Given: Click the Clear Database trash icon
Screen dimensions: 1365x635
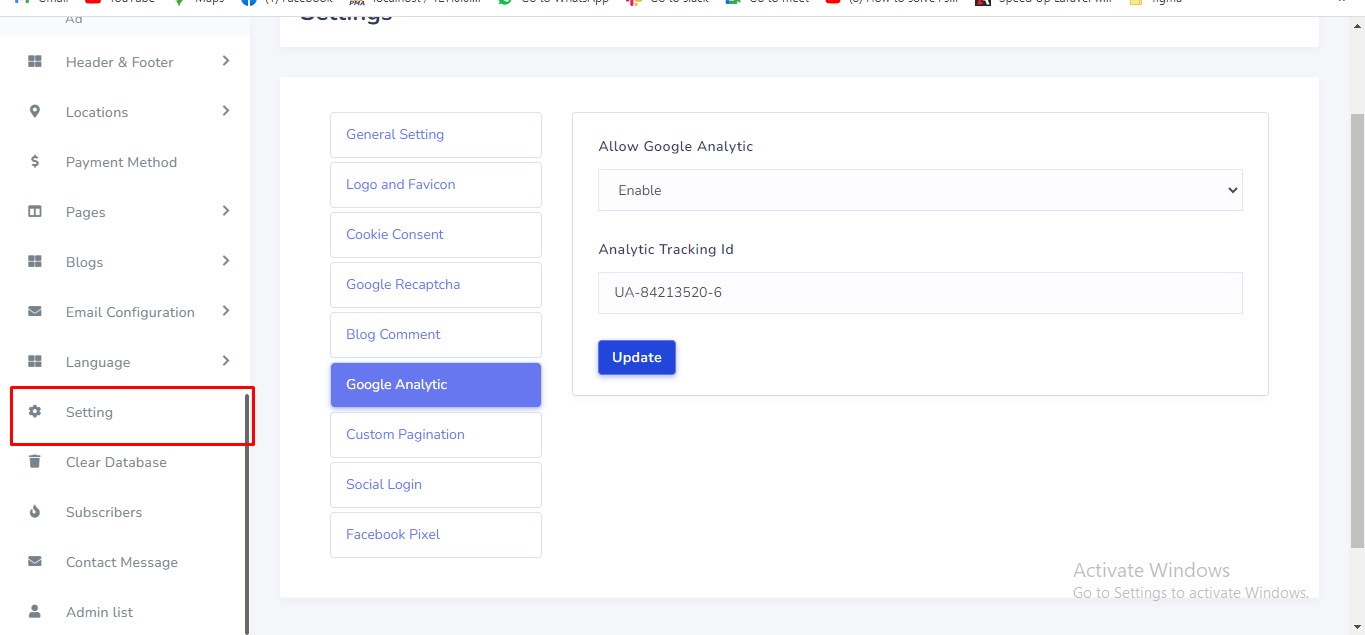Looking at the screenshot, I should click(35, 462).
